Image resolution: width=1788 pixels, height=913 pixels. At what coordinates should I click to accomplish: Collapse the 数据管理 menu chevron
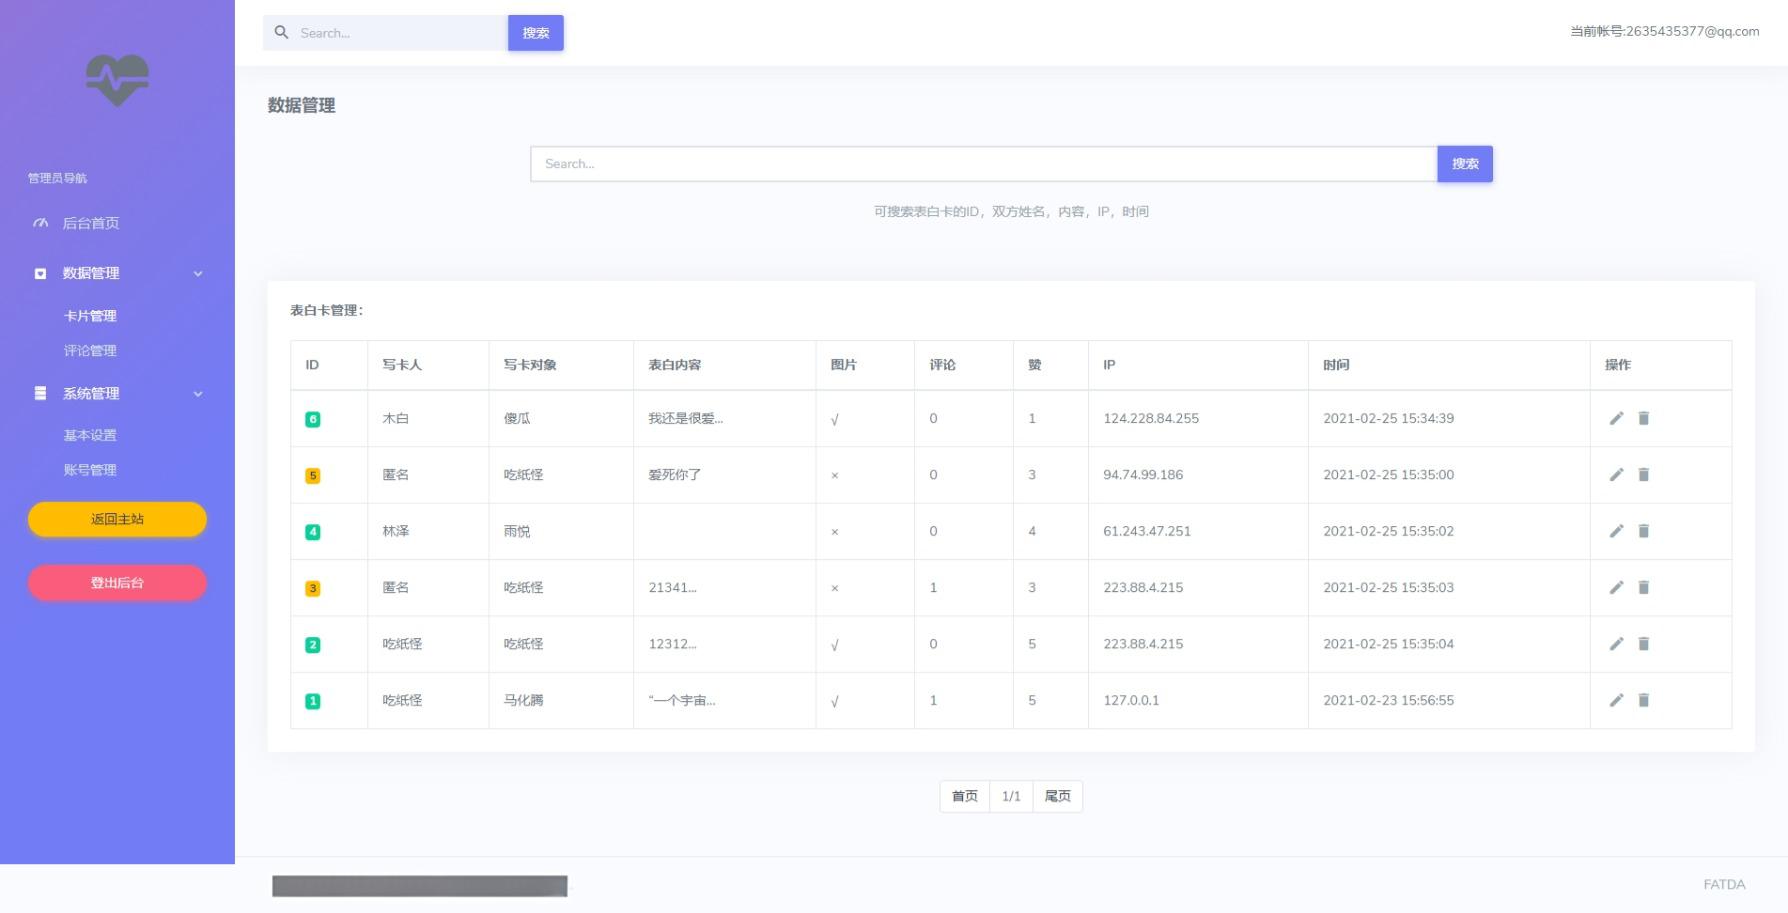[198, 273]
